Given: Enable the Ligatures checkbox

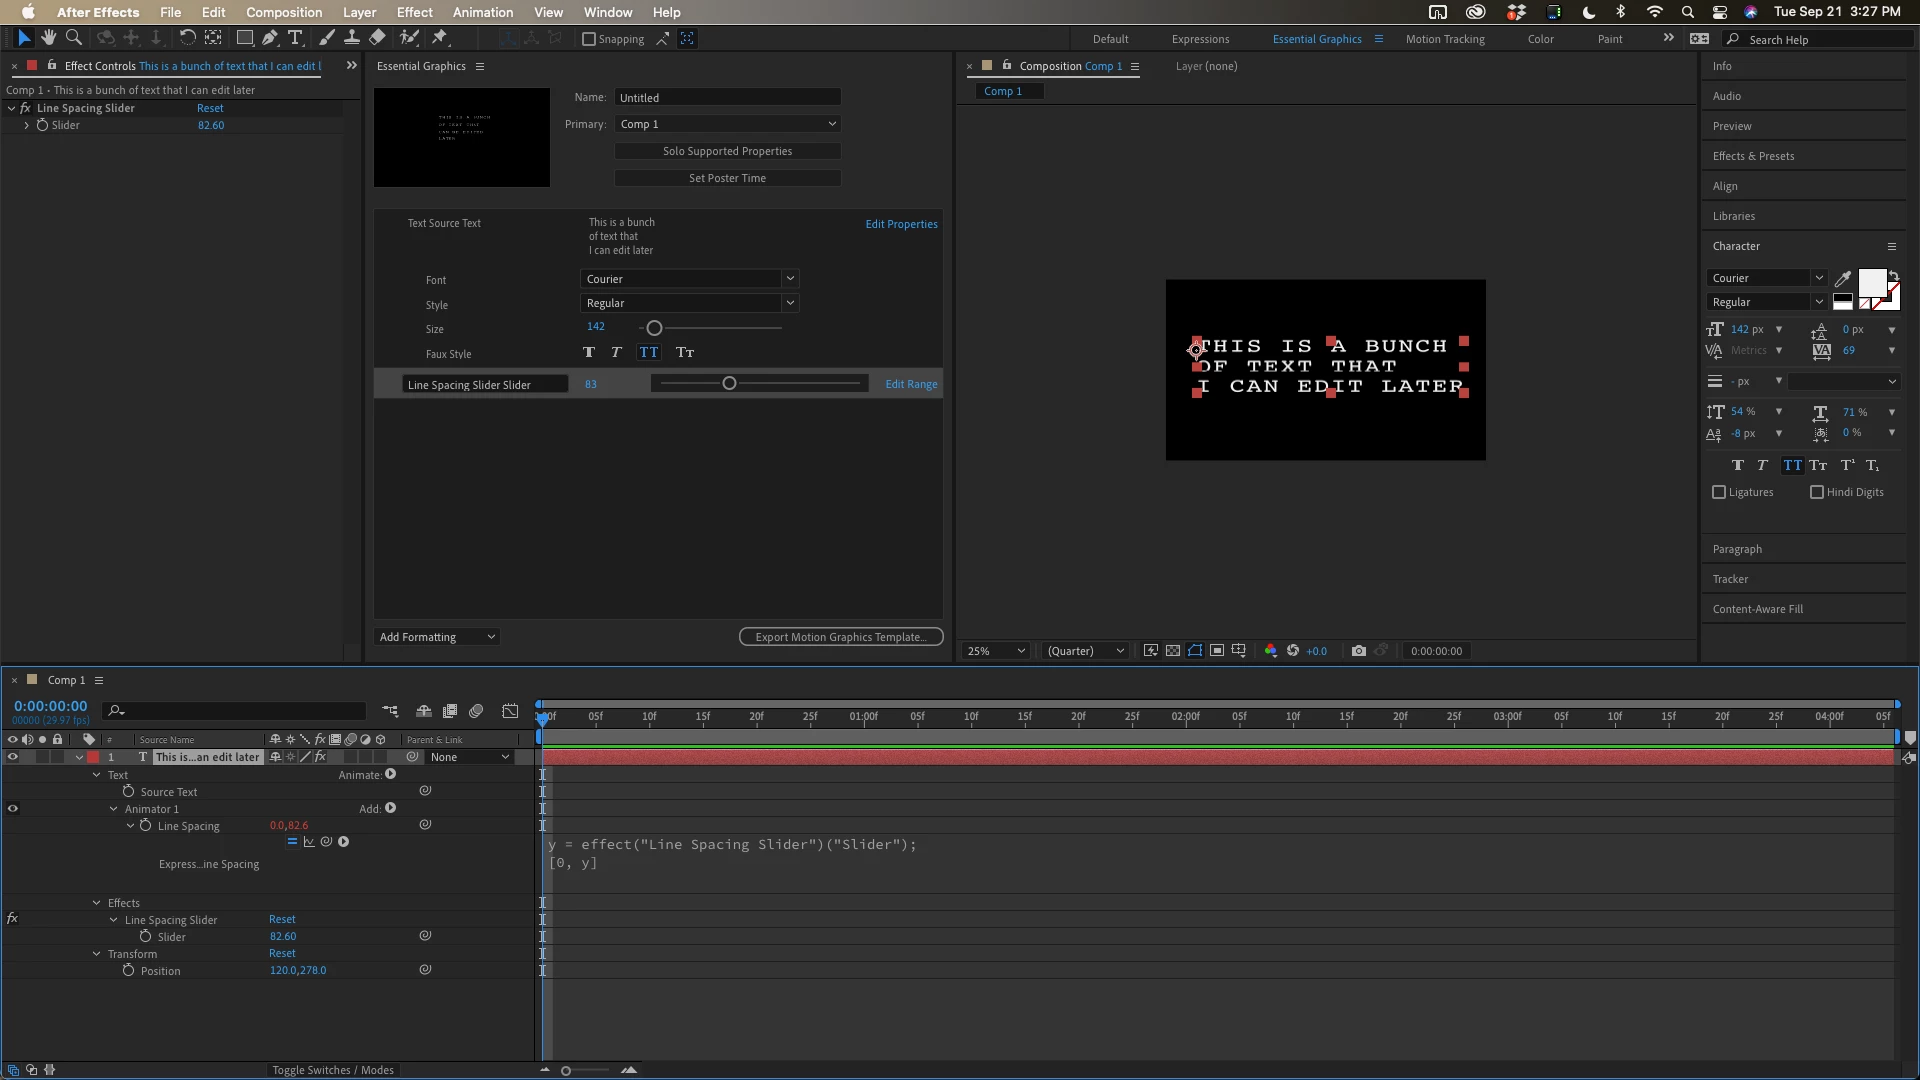Looking at the screenshot, I should (1719, 492).
